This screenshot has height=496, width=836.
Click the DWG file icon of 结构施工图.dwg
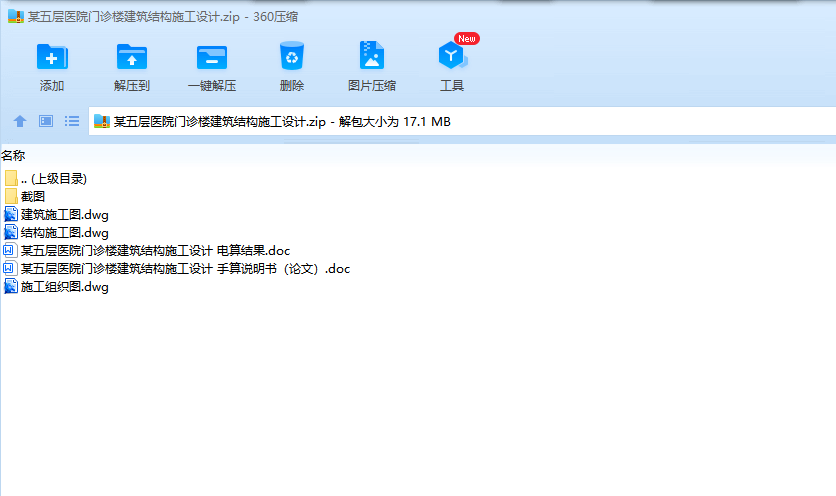(x=11, y=233)
